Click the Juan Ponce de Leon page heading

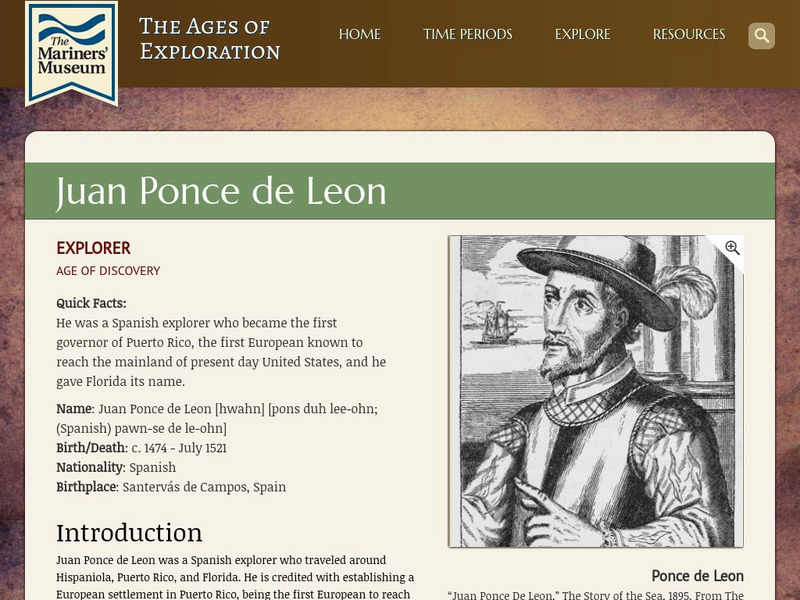click(221, 191)
